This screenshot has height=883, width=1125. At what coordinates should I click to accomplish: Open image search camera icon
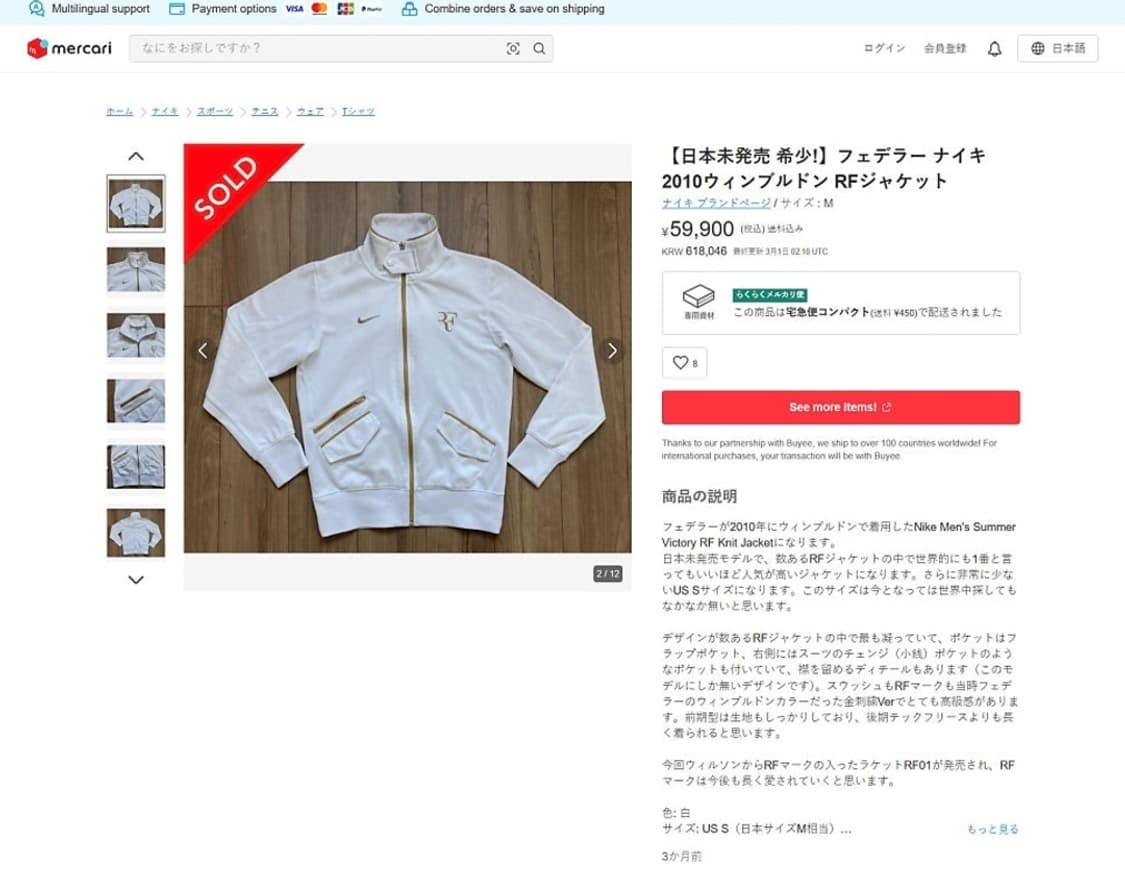click(x=513, y=48)
